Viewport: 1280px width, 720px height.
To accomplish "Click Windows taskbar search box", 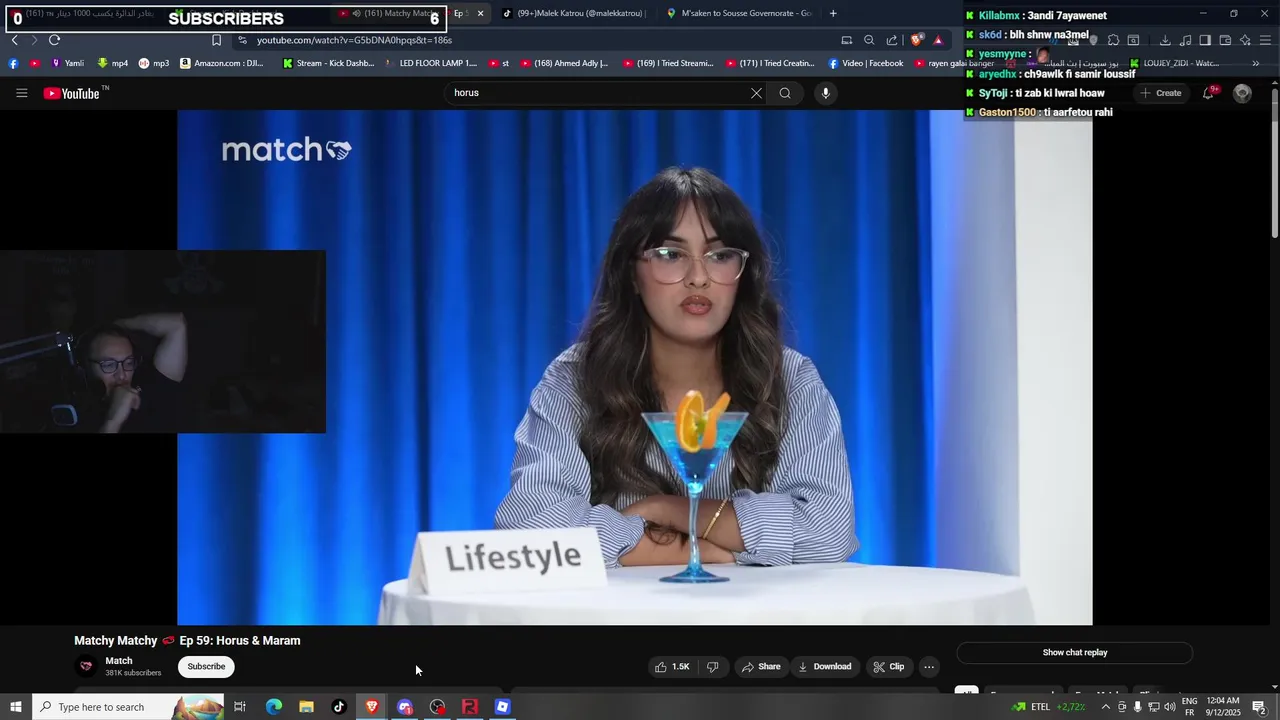I will [130, 707].
